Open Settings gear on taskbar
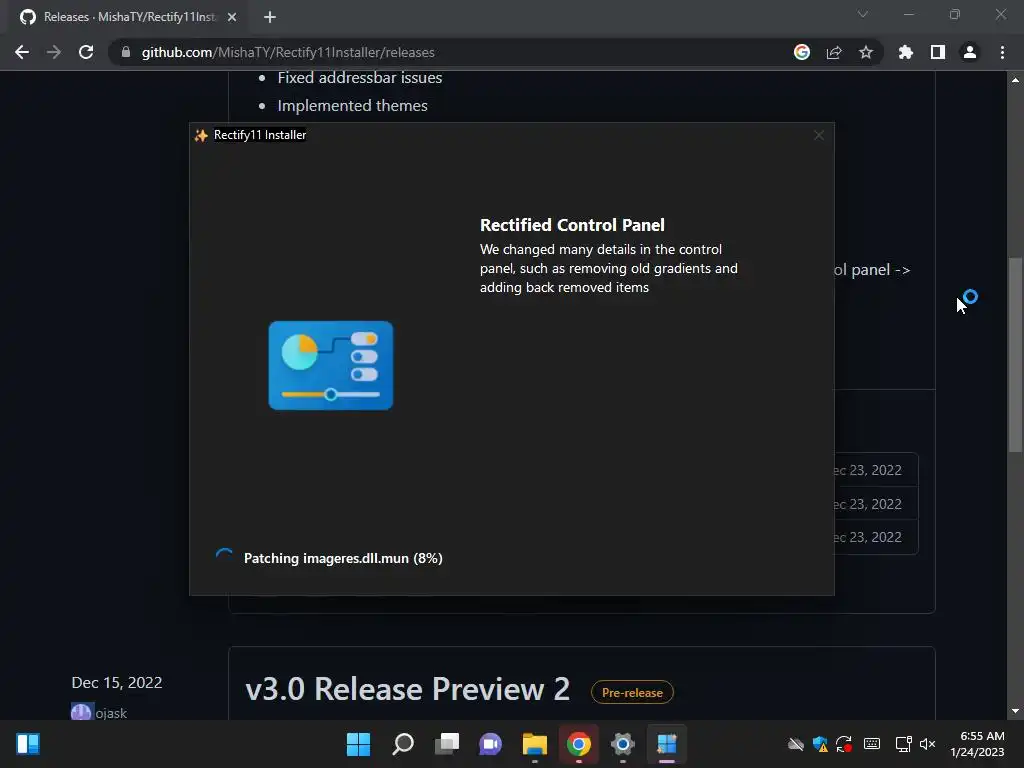1024x768 pixels. 622,744
